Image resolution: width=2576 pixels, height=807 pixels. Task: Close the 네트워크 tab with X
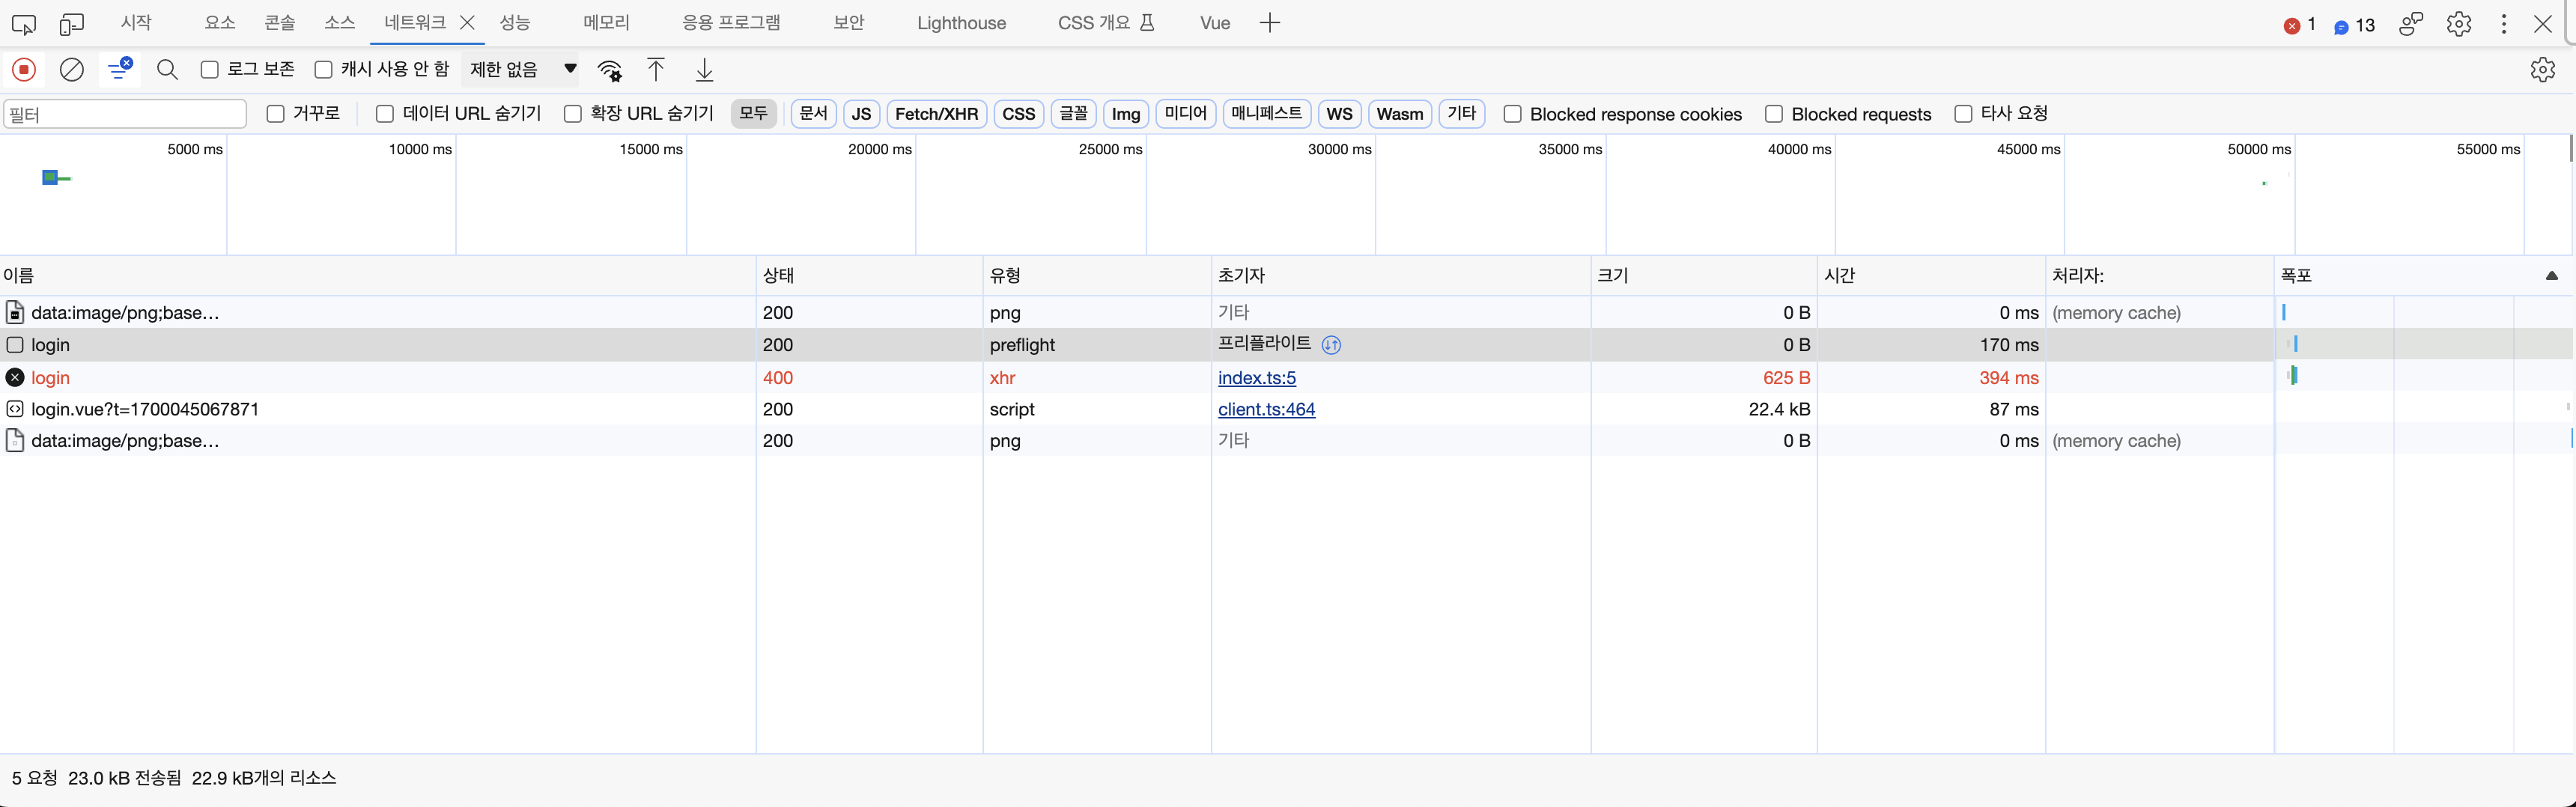pos(467,23)
